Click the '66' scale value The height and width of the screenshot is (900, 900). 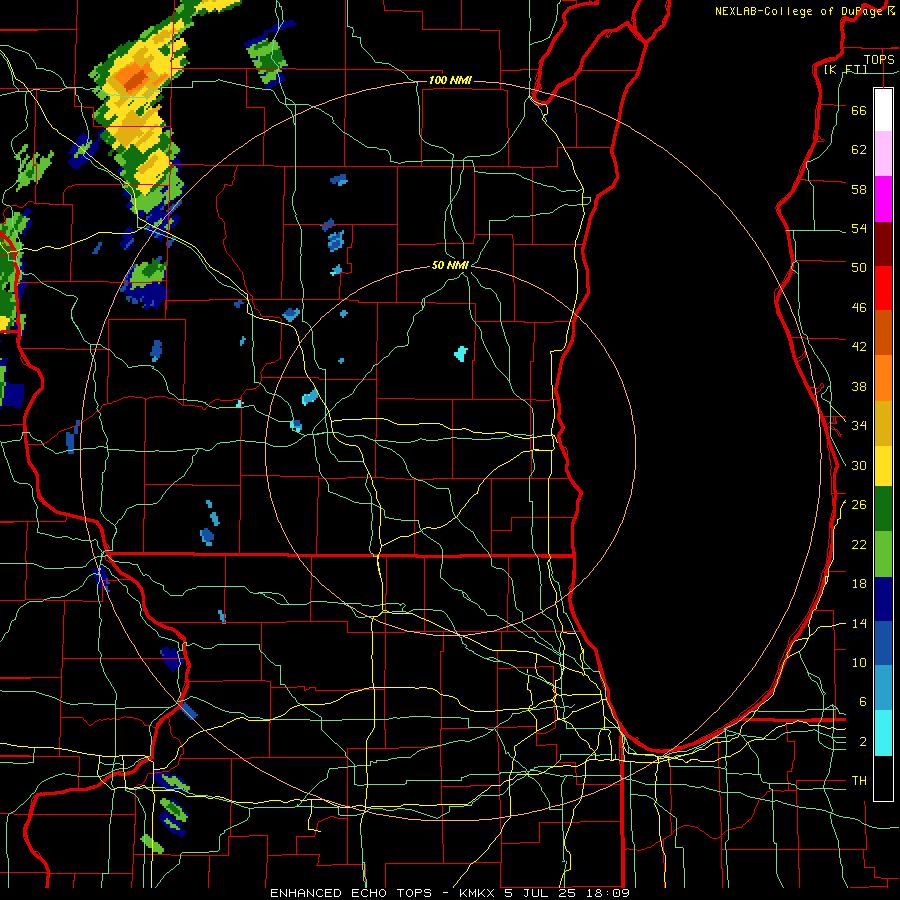pyautogui.click(x=859, y=110)
